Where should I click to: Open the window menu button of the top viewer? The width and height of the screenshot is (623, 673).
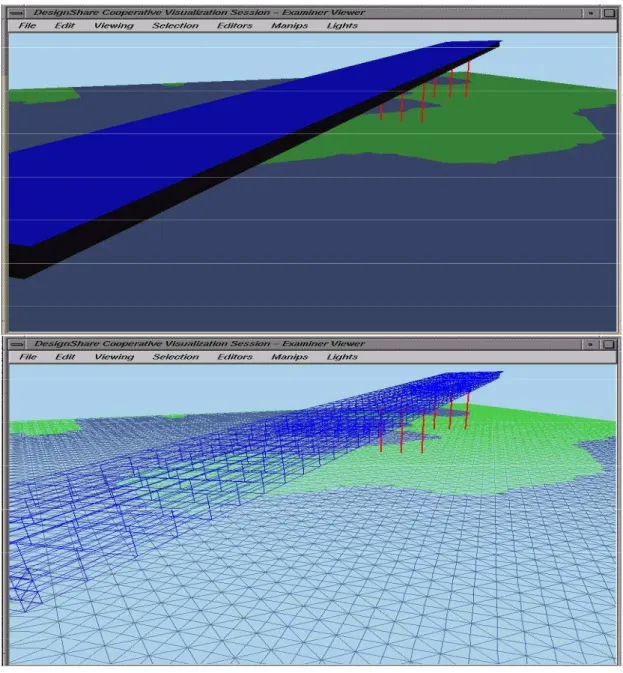tap(17, 13)
